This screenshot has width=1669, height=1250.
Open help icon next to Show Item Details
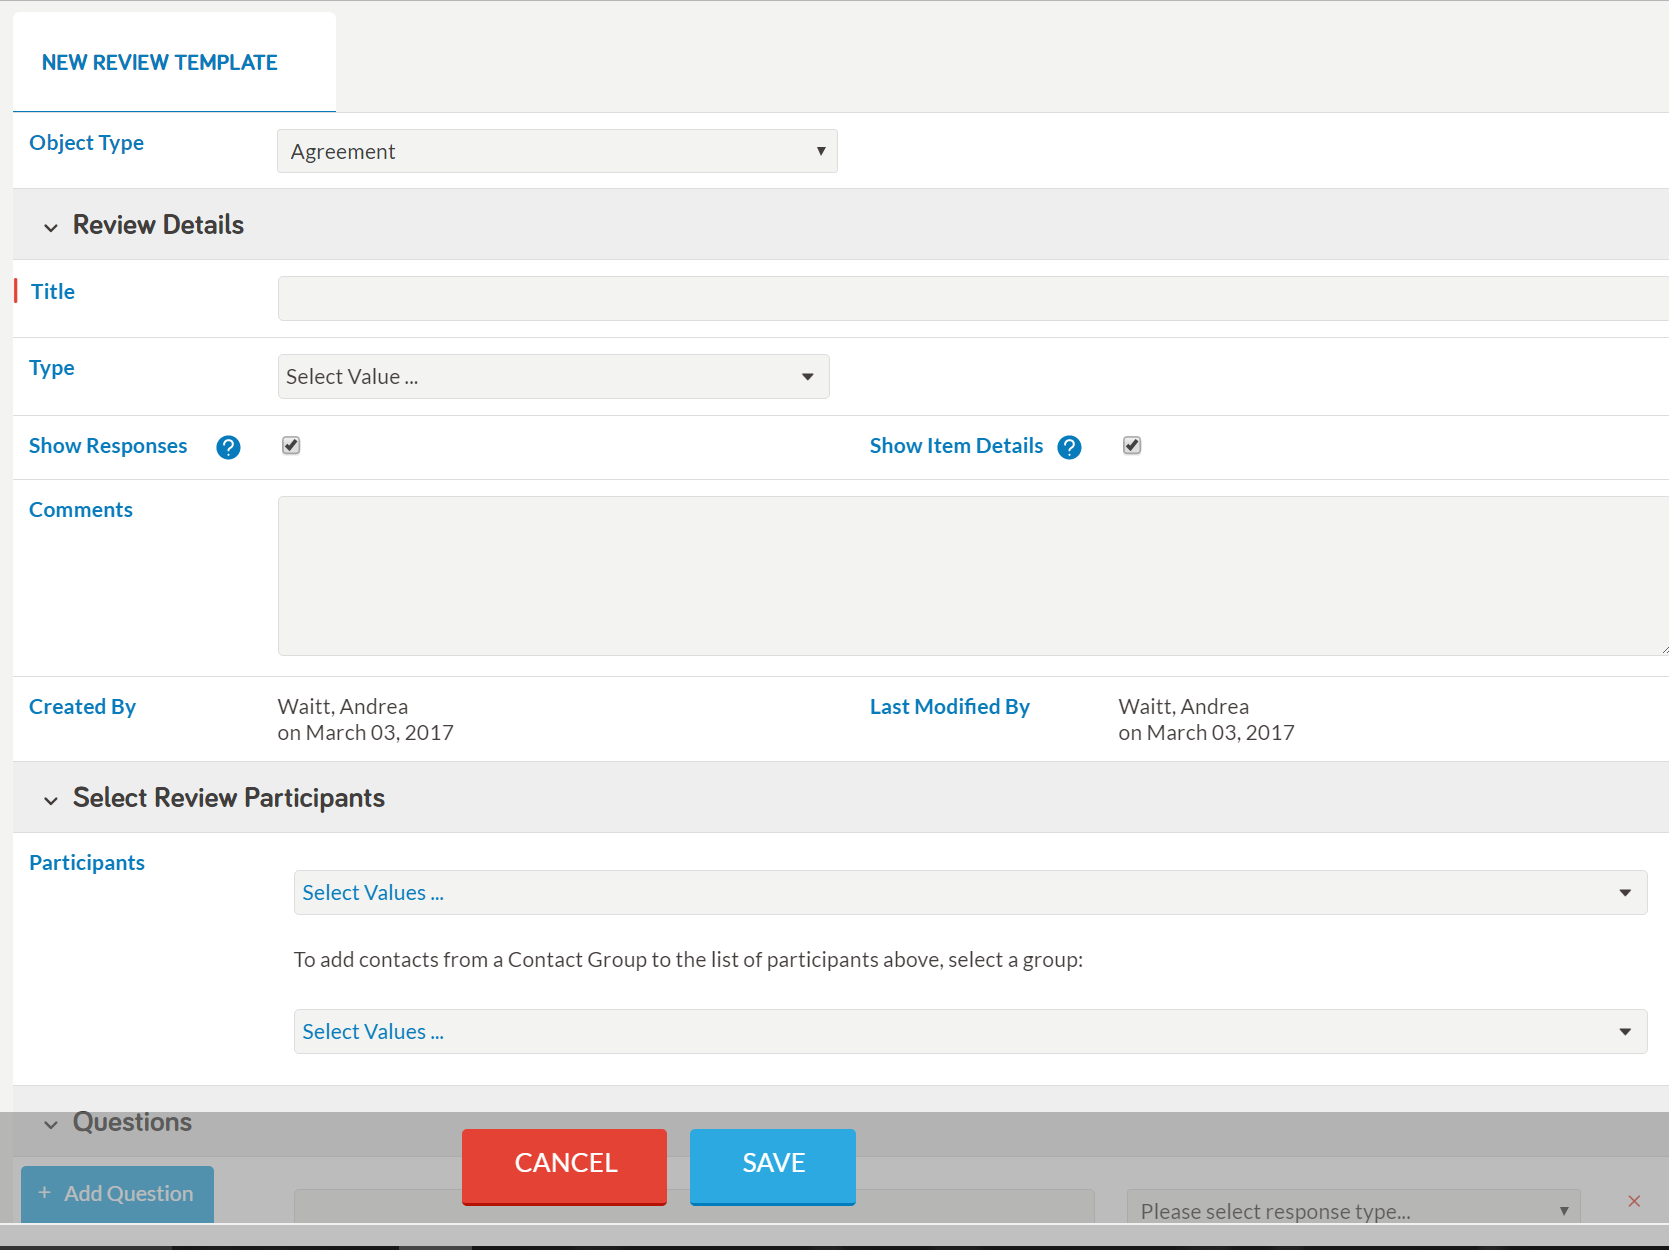[x=1069, y=447]
